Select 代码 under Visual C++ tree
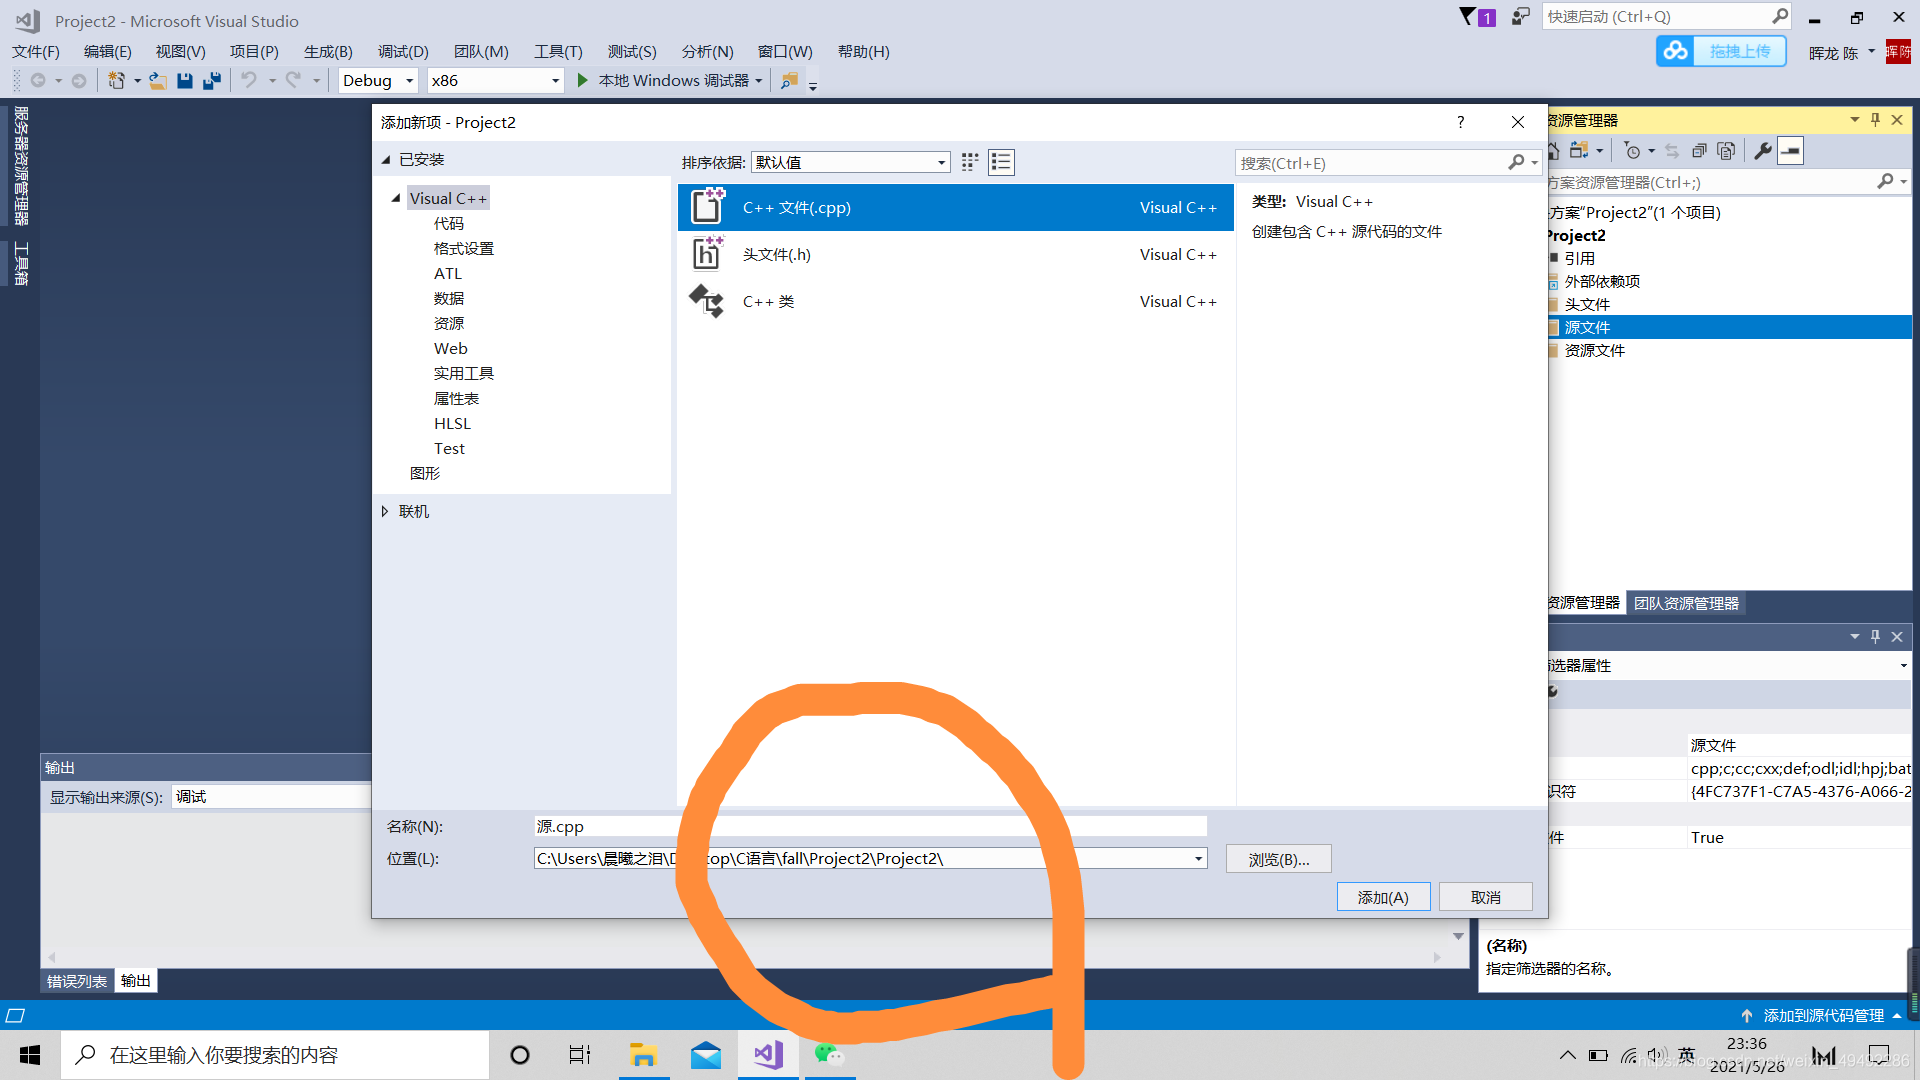Viewport: 1920px width, 1080px height. click(x=448, y=223)
